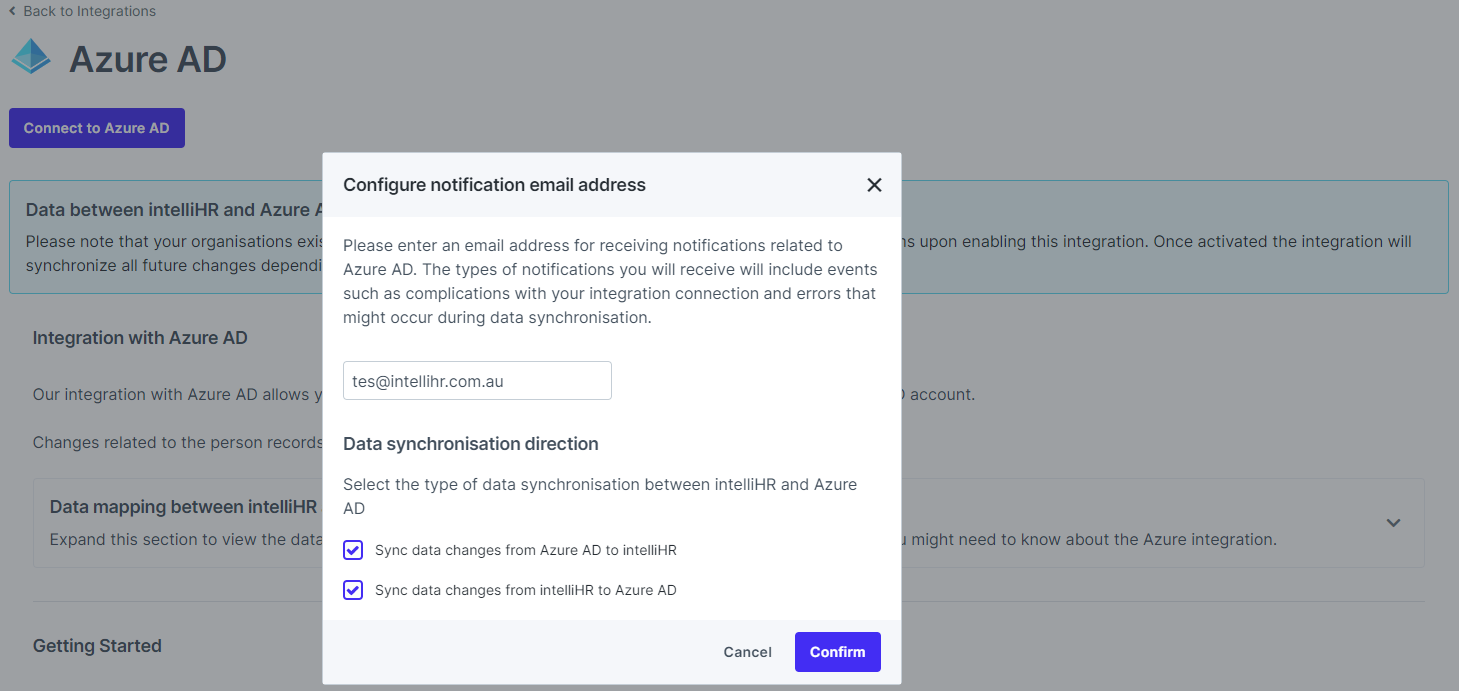Click the Azure AD pyramid logo

31,57
